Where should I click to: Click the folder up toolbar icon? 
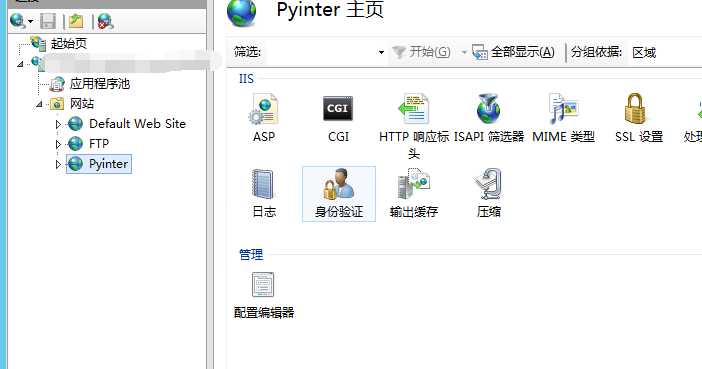coord(76,21)
